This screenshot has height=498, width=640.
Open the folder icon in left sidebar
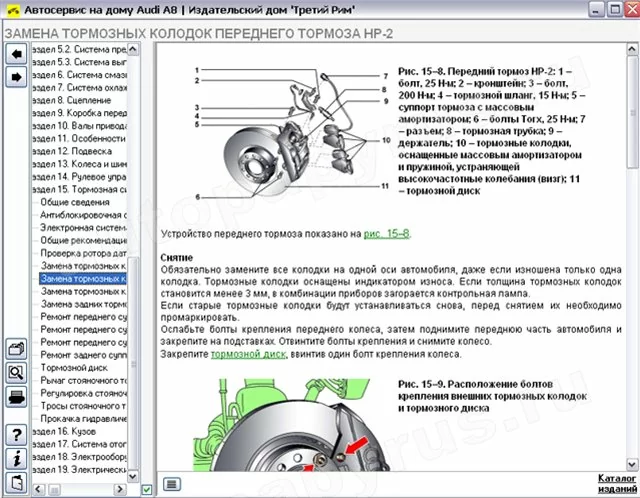16,349
